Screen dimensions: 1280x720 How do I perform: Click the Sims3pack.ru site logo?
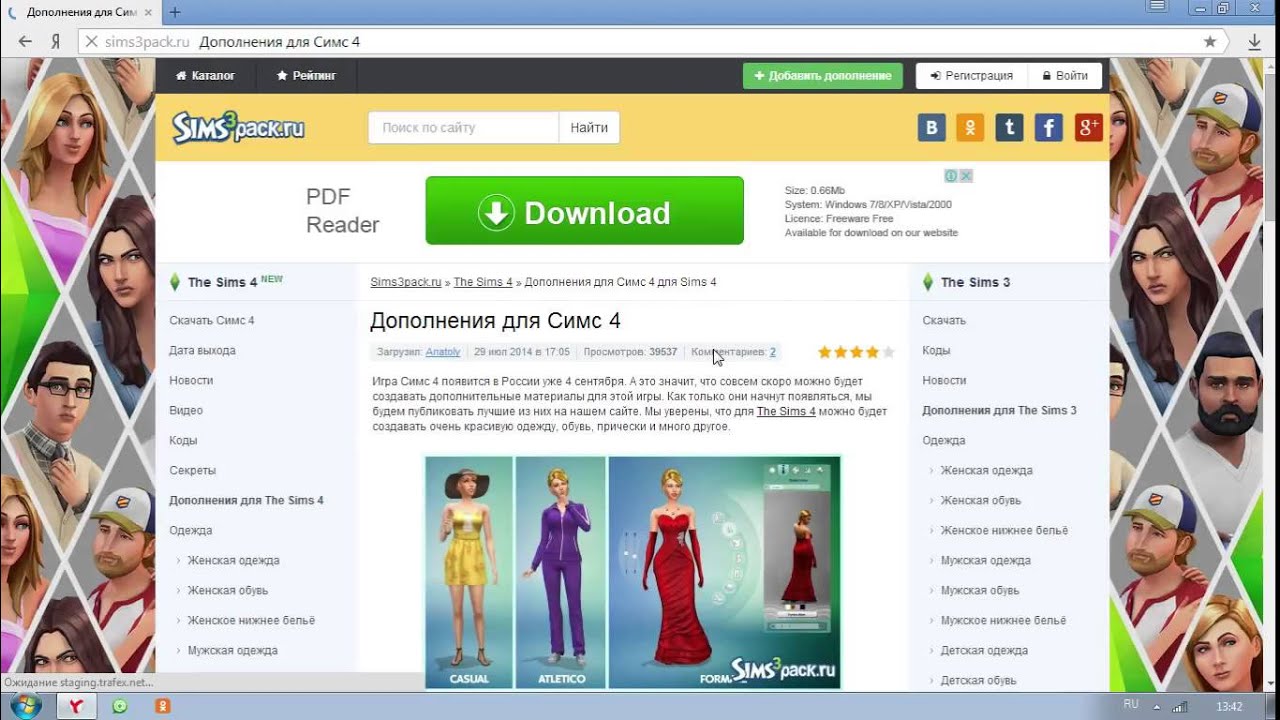click(x=238, y=127)
